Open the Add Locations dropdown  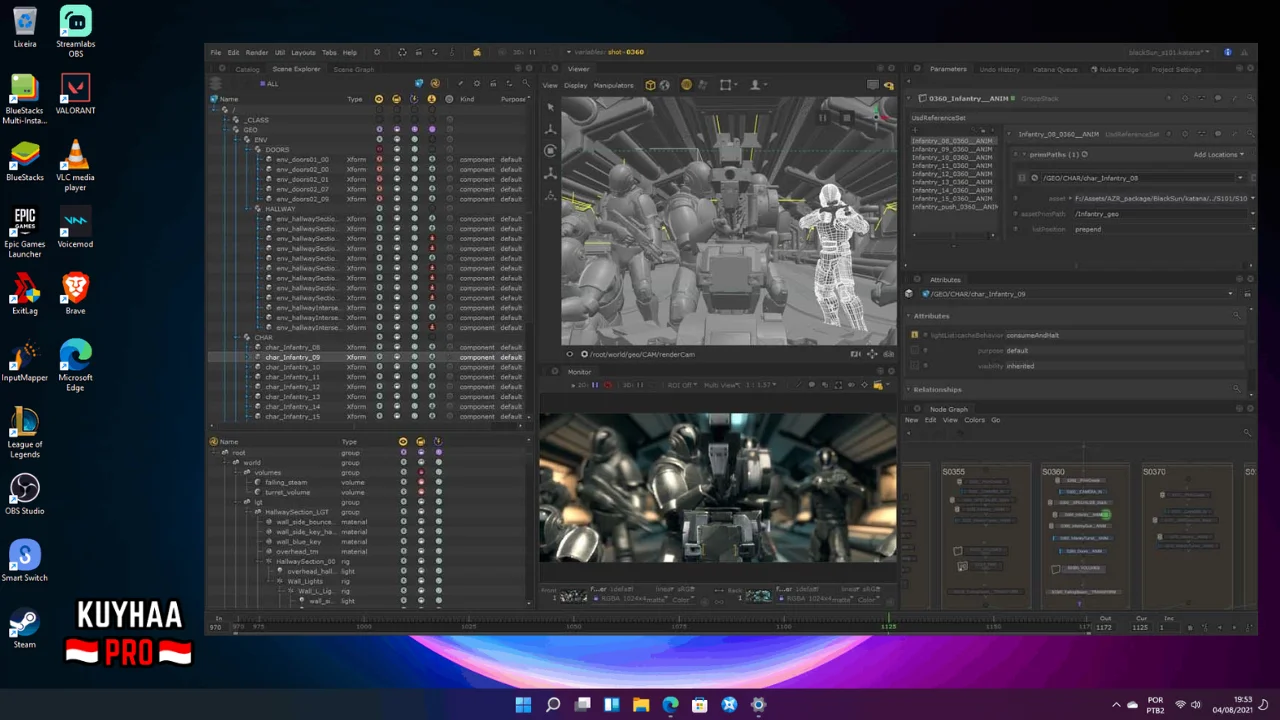pyautogui.click(x=1219, y=155)
